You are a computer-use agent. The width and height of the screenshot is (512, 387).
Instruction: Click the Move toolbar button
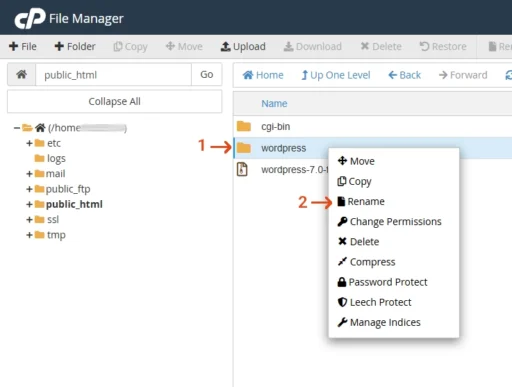(x=184, y=46)
